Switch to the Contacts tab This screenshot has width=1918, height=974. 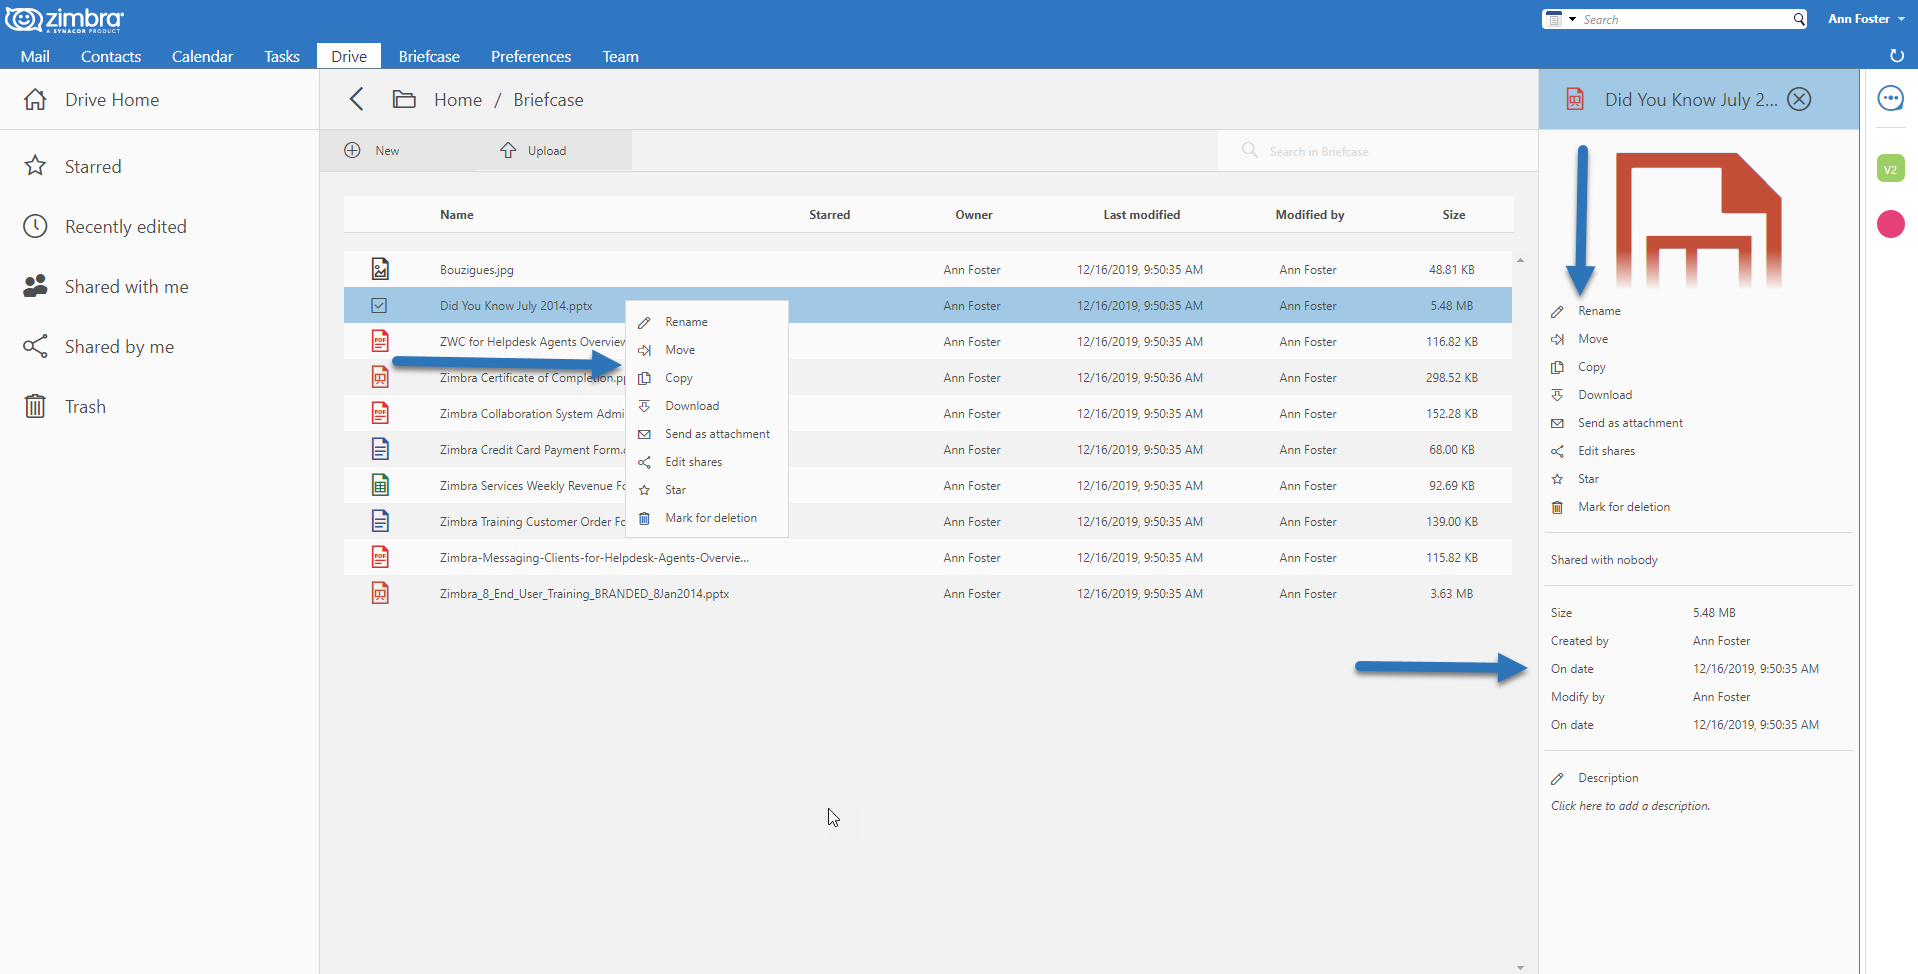point(111,56)
